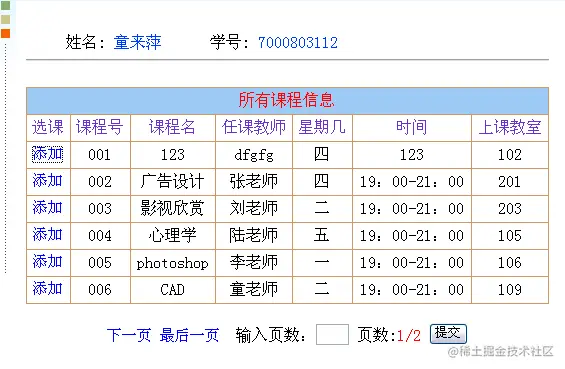Click the 时间 column header

tap(411, 128)
